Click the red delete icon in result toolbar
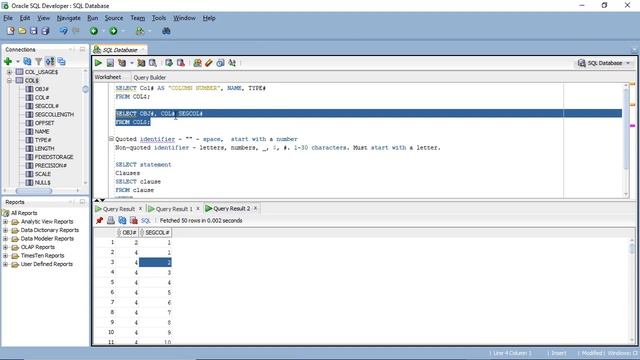640x360 pixels. [133, 220]
